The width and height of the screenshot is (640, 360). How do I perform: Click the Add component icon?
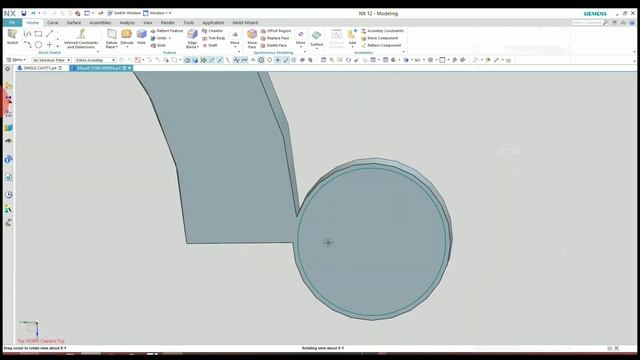click(x=352, y=35)
